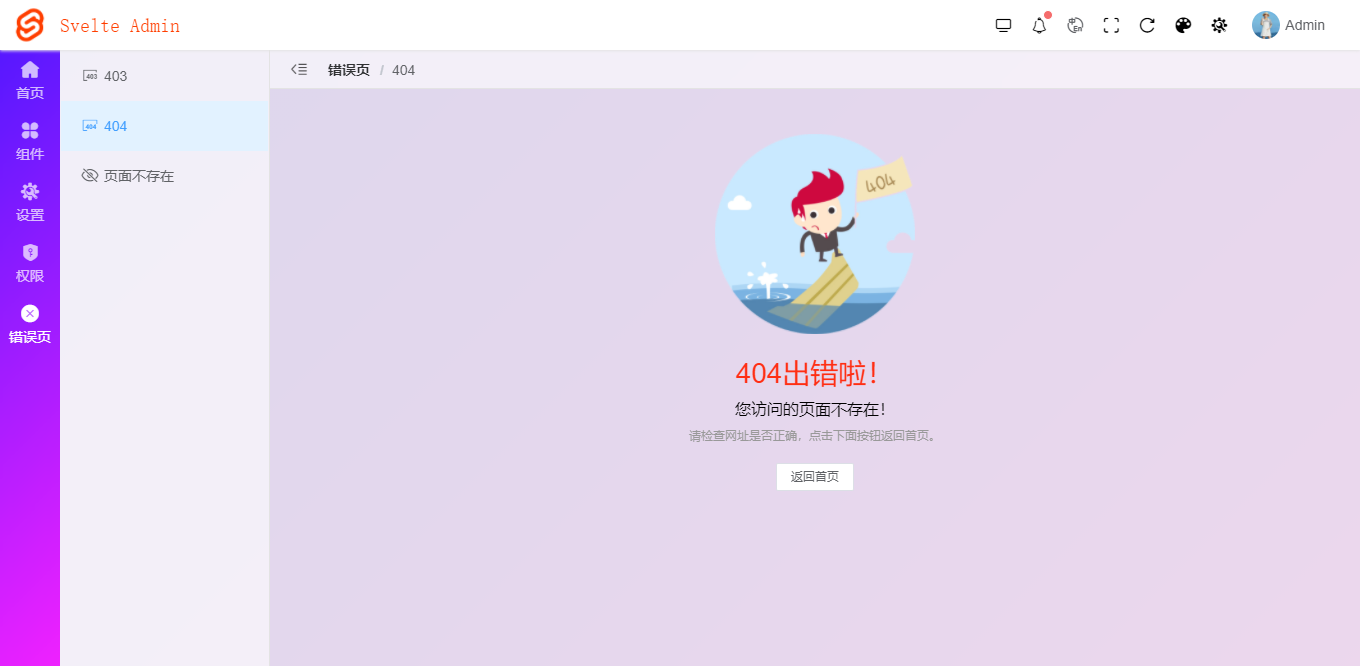Navigate to 首页 in the sidebar
1360x666 pixels.
[29, 80]
